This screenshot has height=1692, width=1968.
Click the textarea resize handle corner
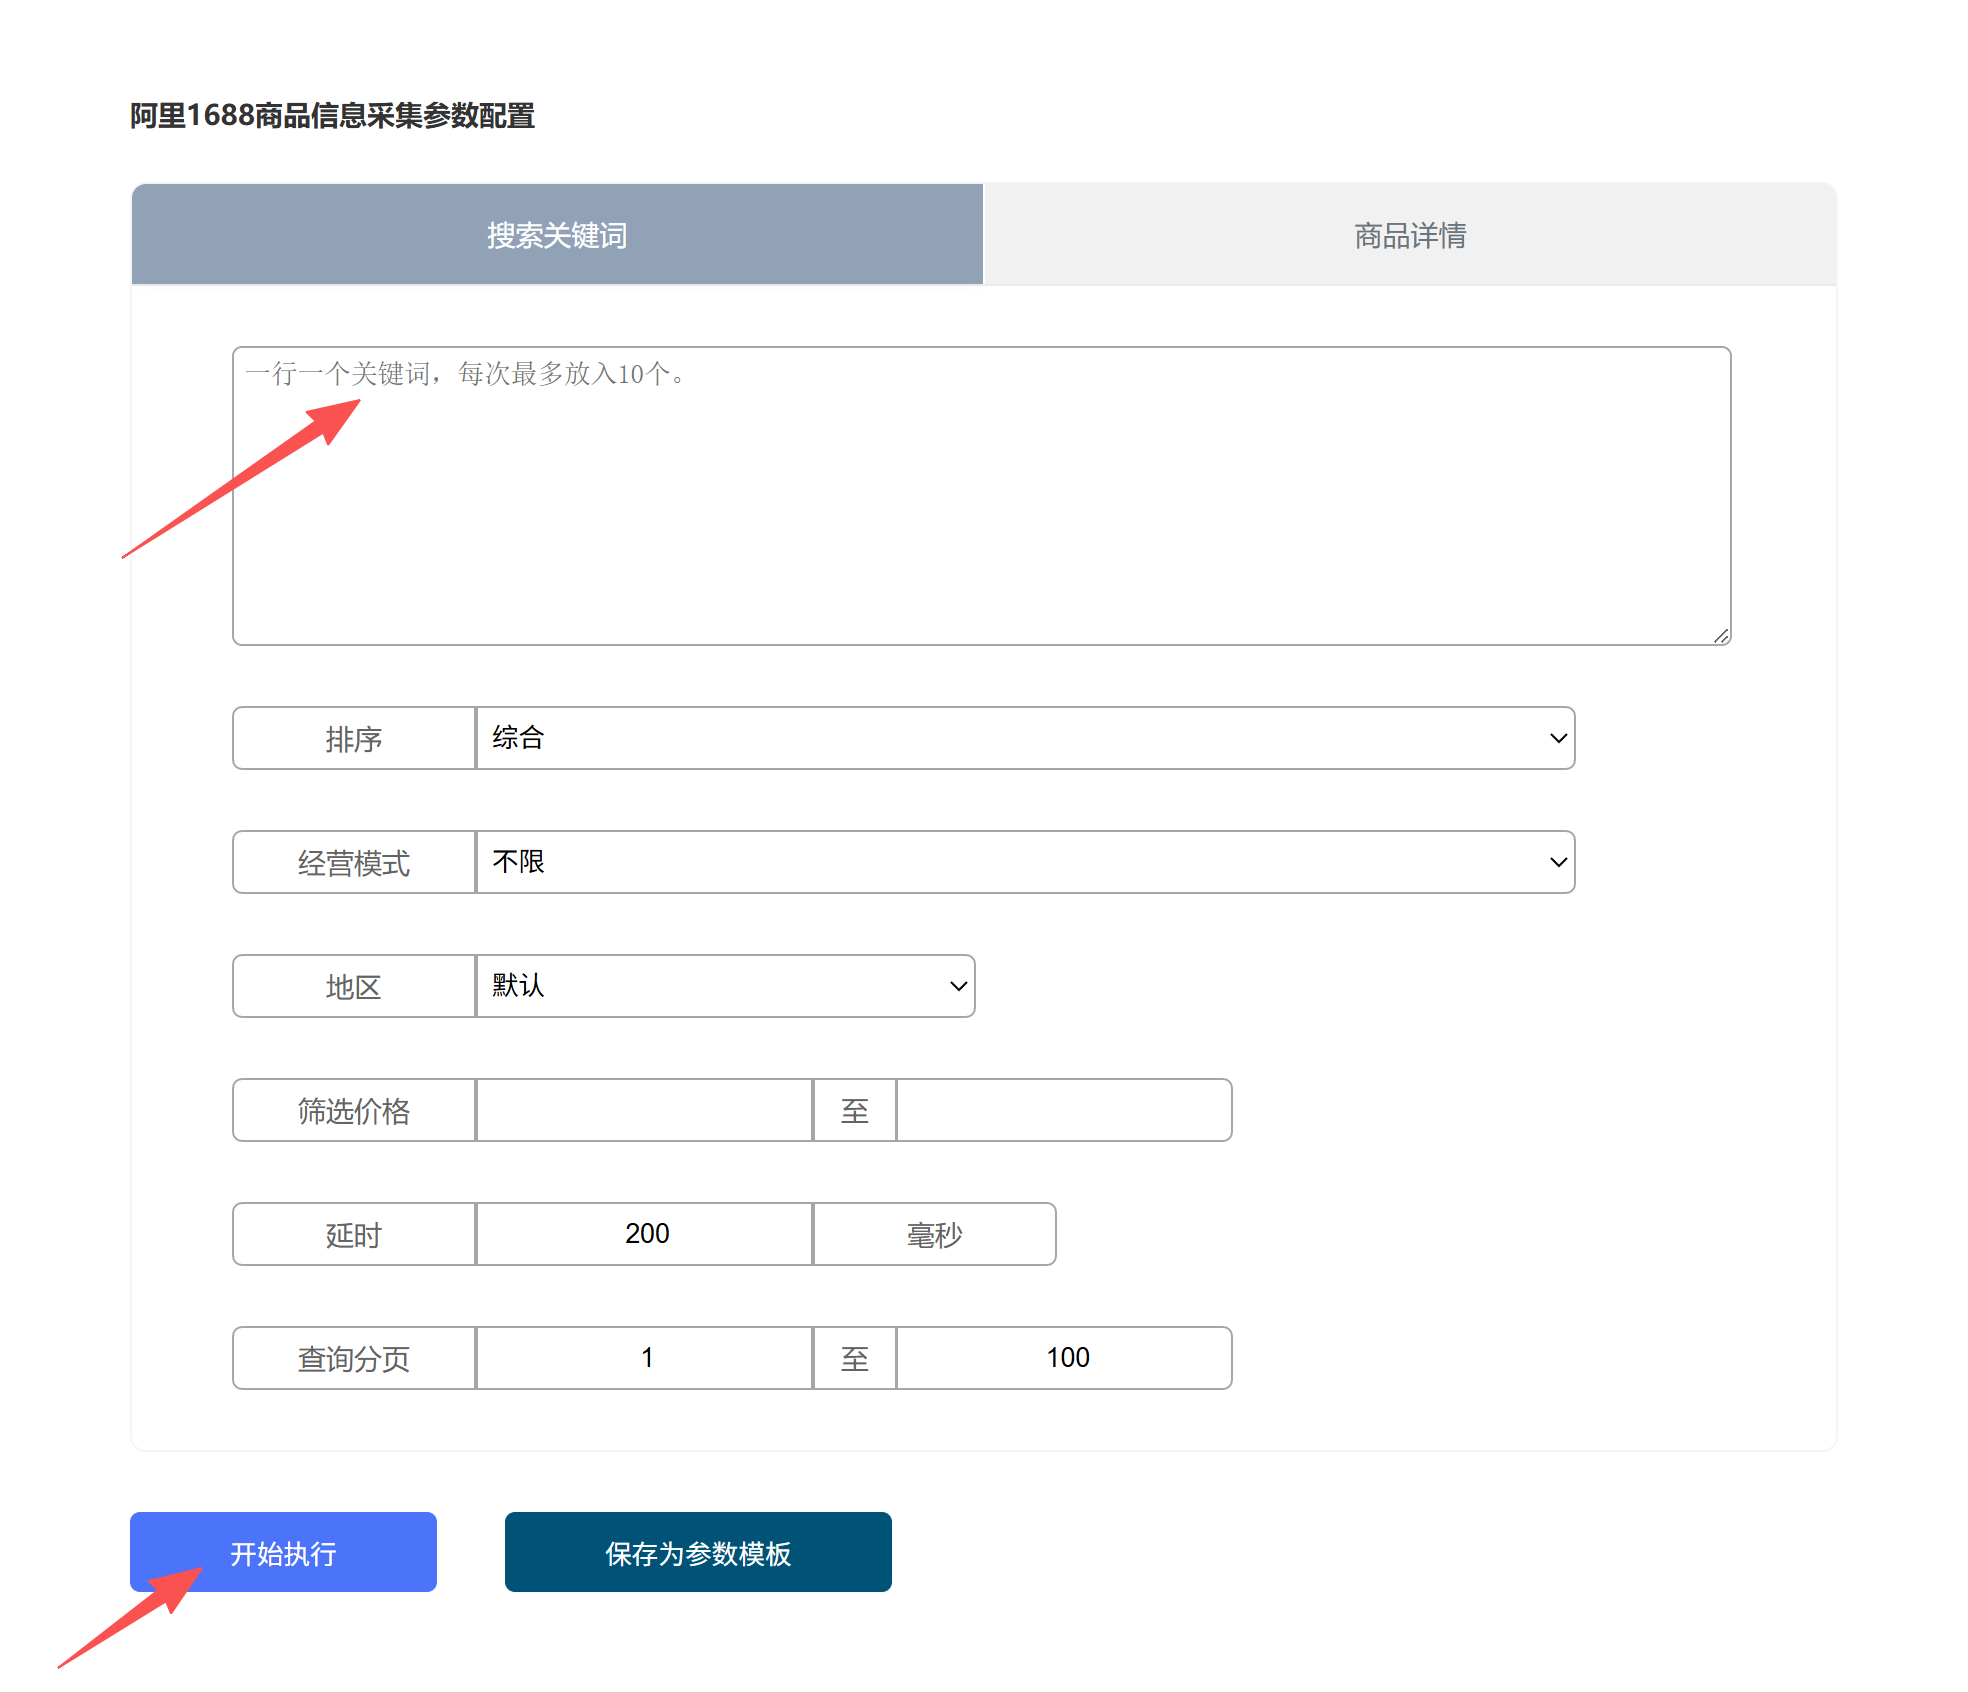coord(1721,636)
